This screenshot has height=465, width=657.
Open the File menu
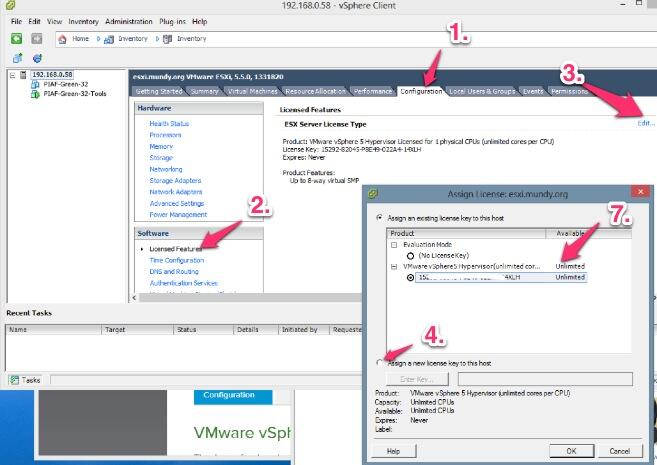pyautogui.click(x=16, y=21)
